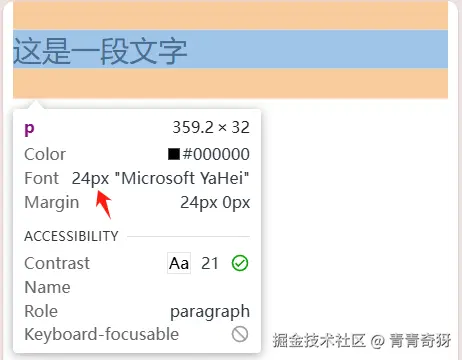Click the Keyboard-focusable label
462x360 pixels.
(x=102, y=334)
